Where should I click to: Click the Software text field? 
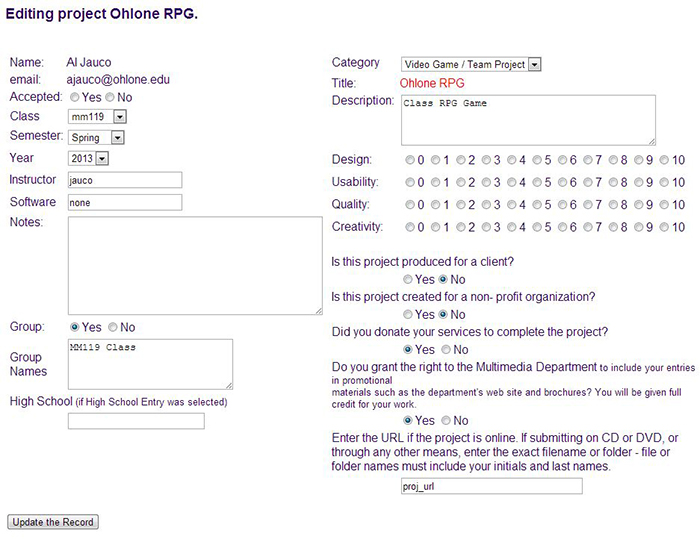click(x=124, y=202)
